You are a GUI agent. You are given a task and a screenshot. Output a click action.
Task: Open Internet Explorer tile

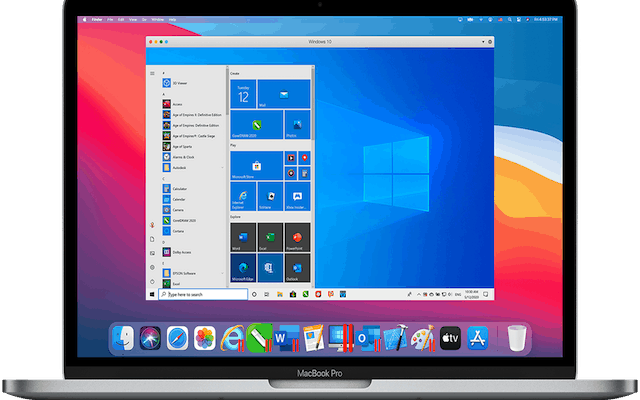click(243, 196)
